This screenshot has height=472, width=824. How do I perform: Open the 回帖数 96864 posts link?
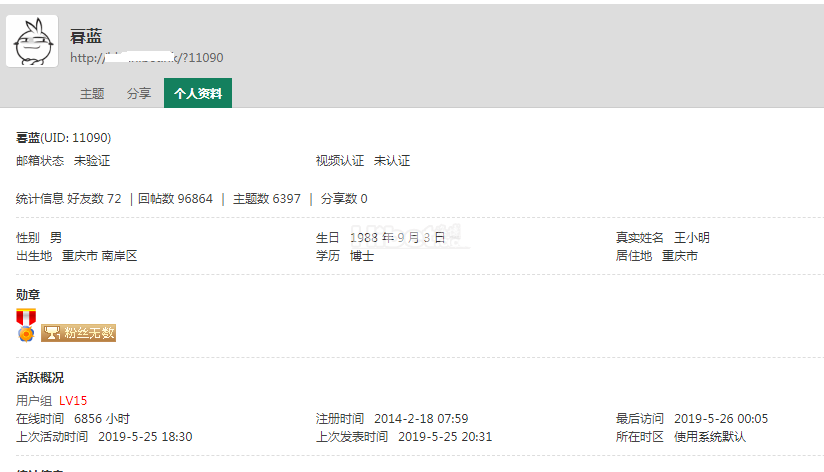pos(175,199)
